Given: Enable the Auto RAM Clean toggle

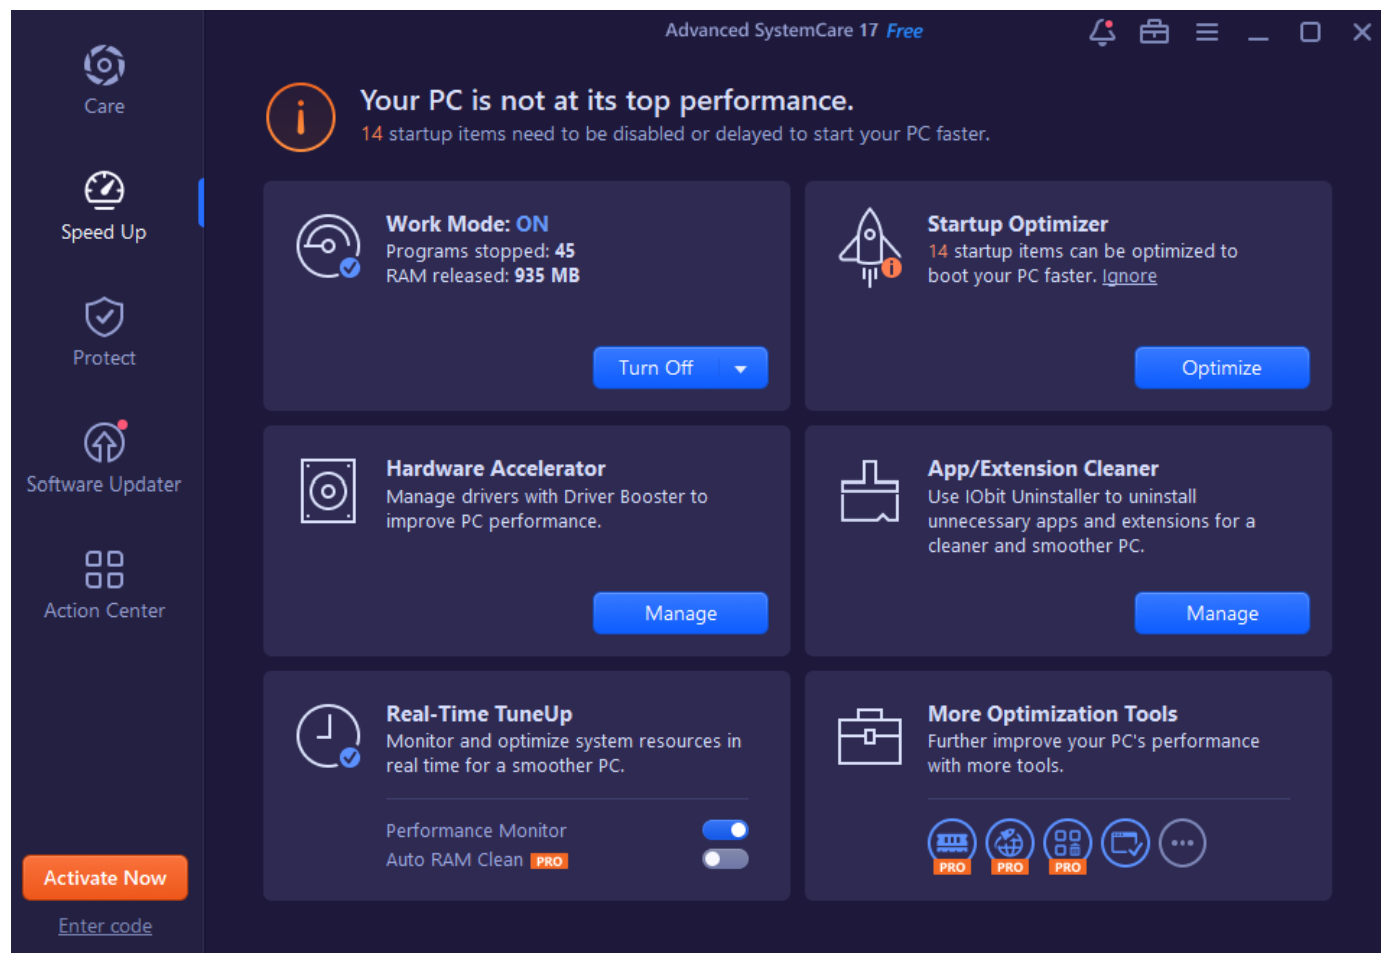Looking at the screenshot, I should click(x=725, y=859).
